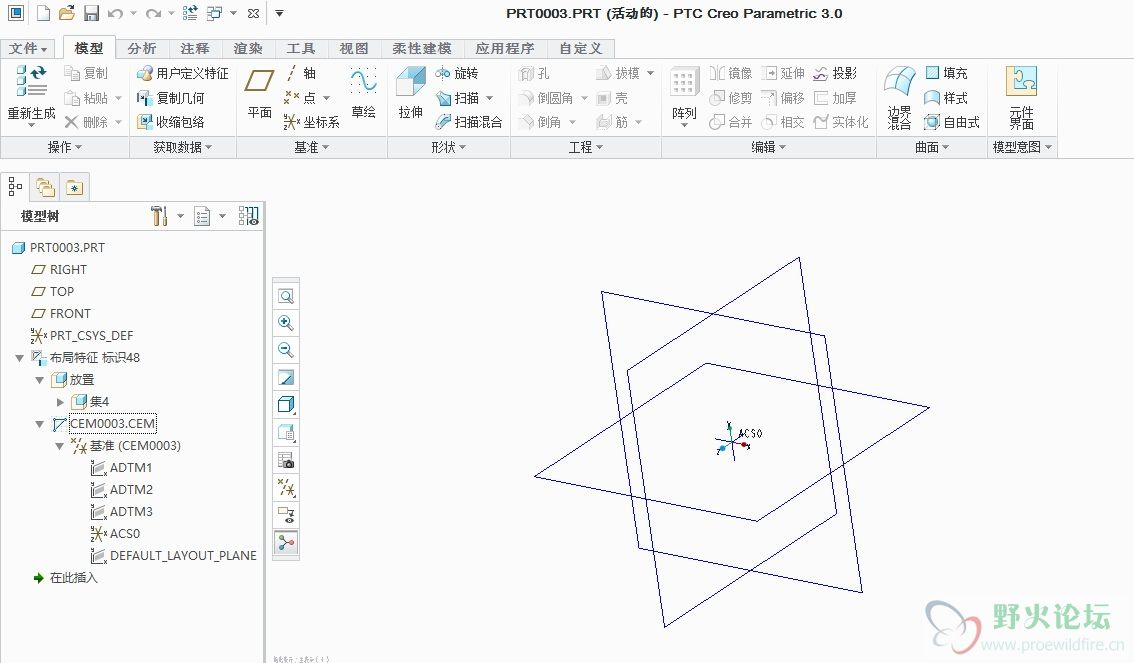
Task: Collapse the 放置 tree node
Action: pyautogui.click(x=40, y=380)
